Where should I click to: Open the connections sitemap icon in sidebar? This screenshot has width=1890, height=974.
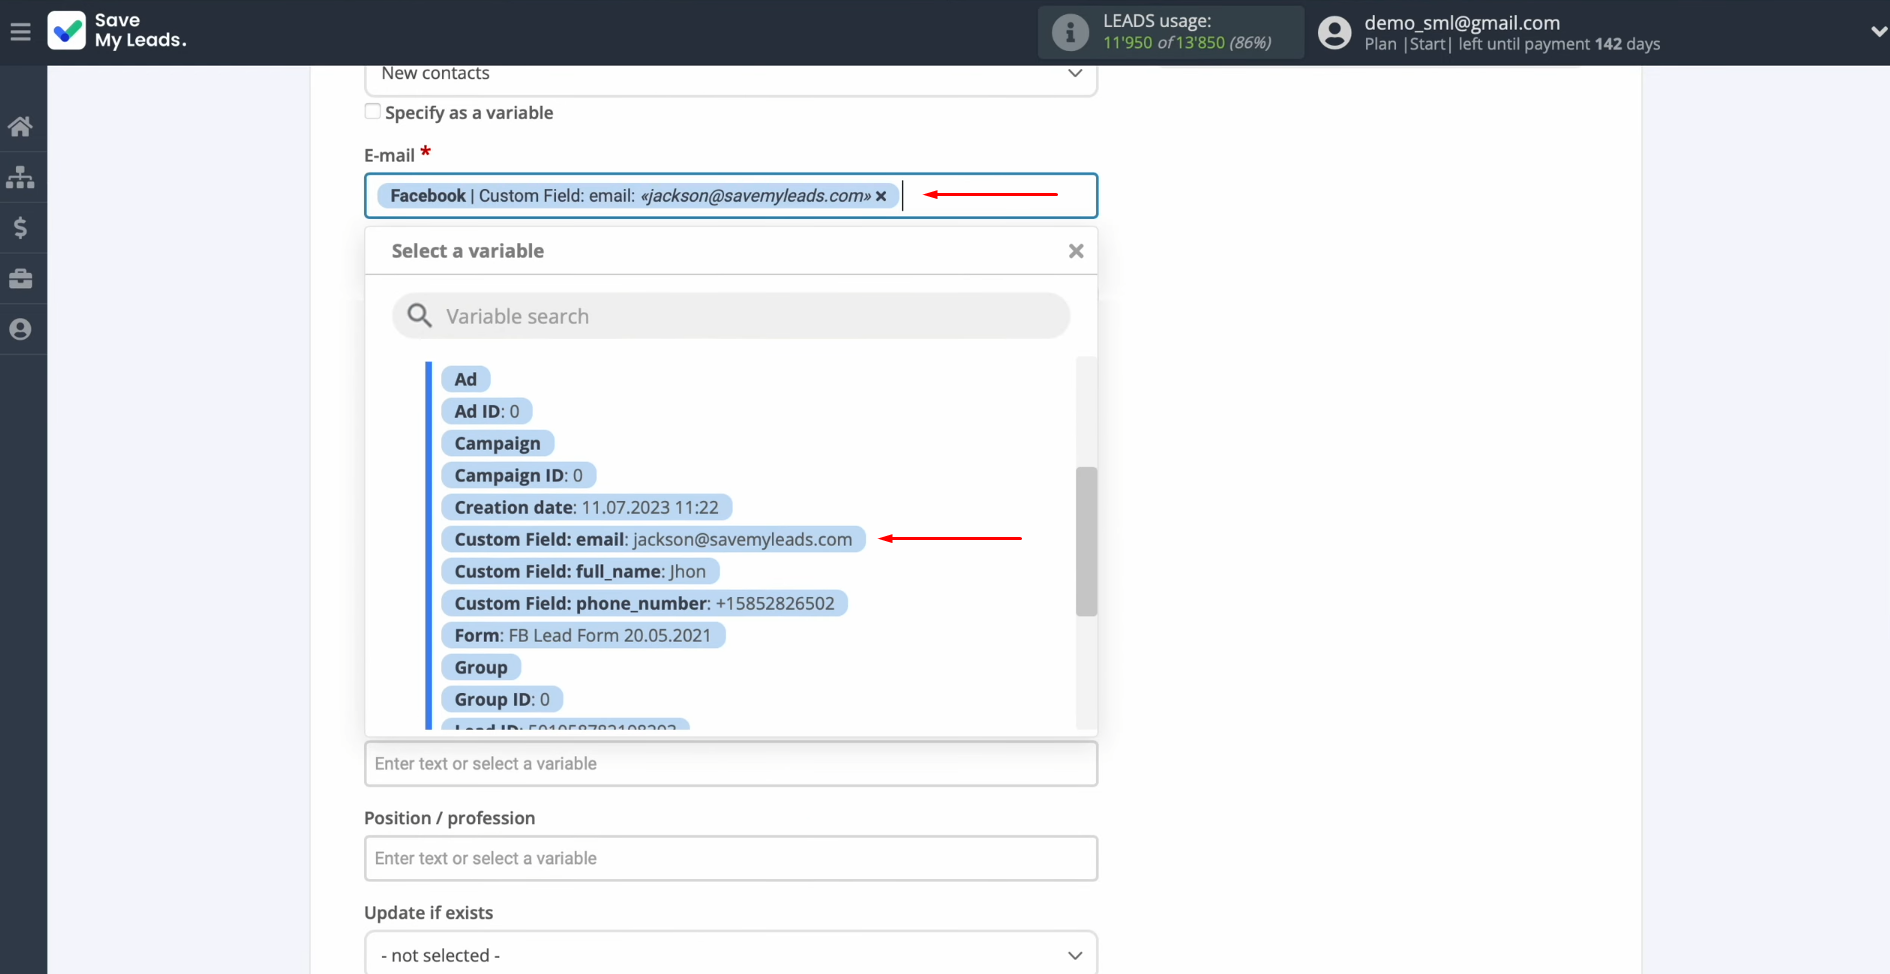20,178
